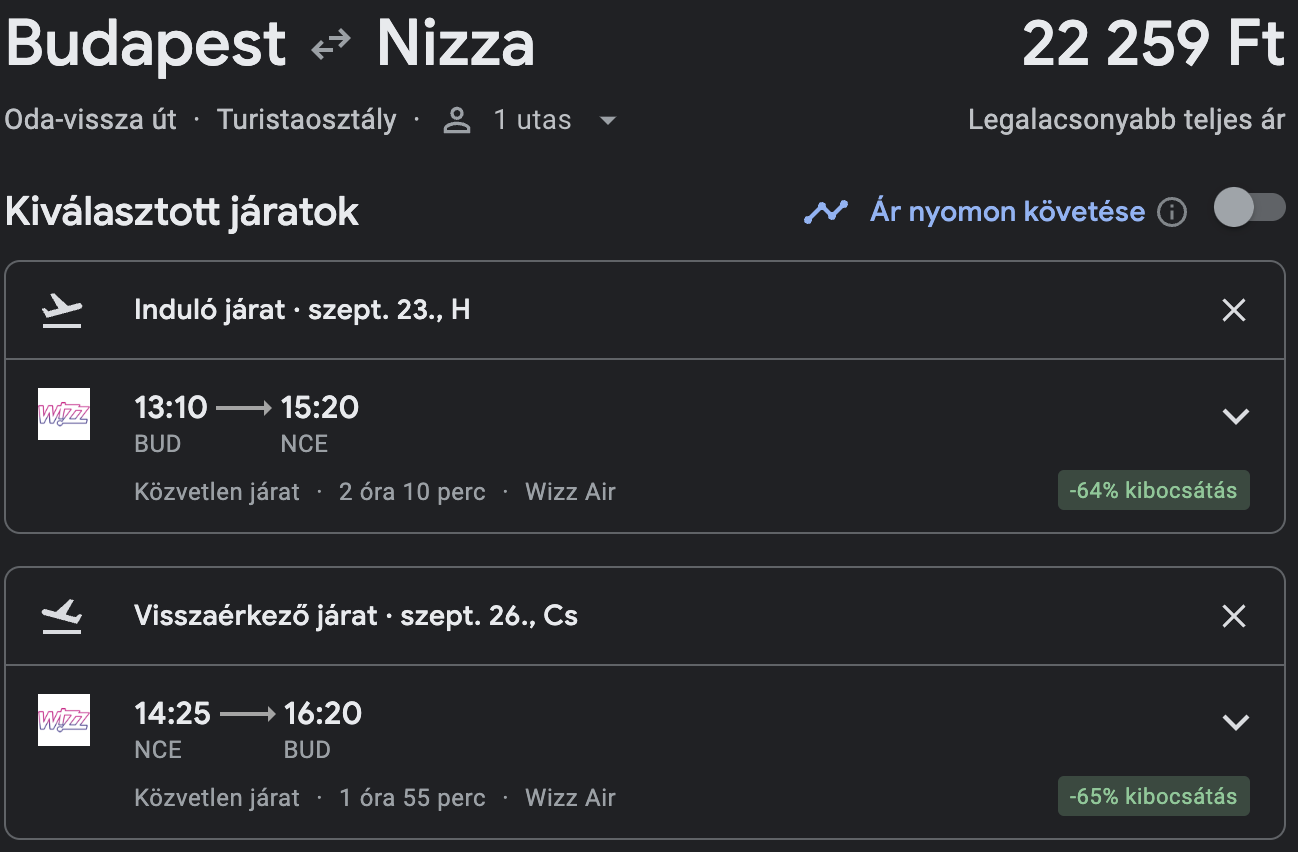Viewport: 1298px width, 852px height.
Task: Click the -64% kibocsátás badge
Action: (1153, 491)
